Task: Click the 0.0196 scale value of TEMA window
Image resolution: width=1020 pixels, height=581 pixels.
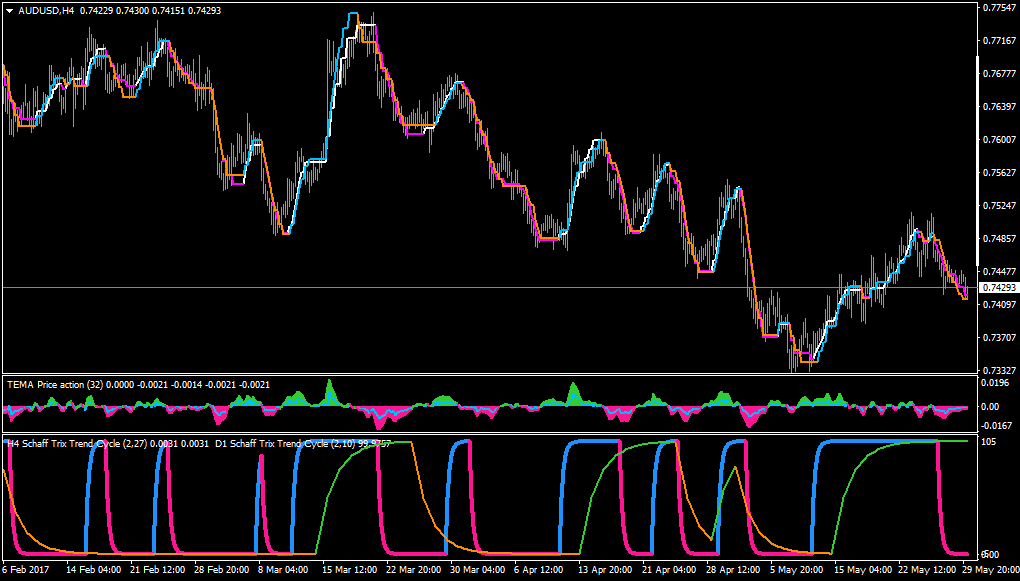Action: [995, 383]
